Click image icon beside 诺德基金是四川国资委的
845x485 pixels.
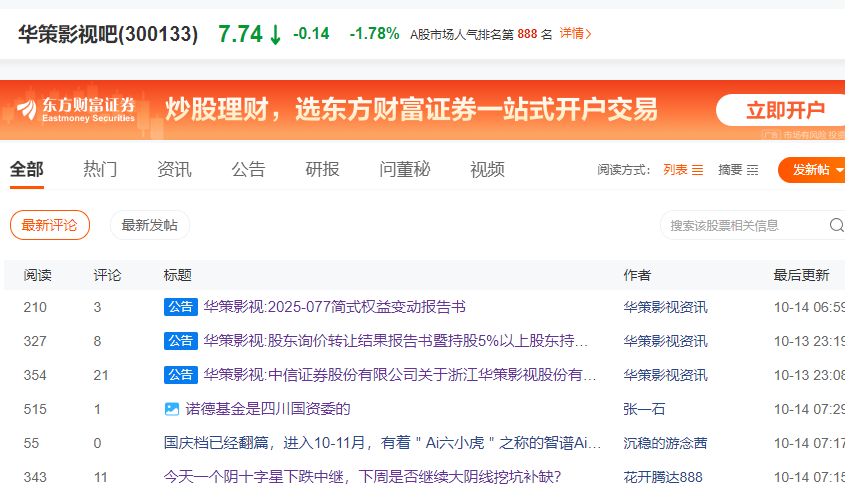point(171,409)
